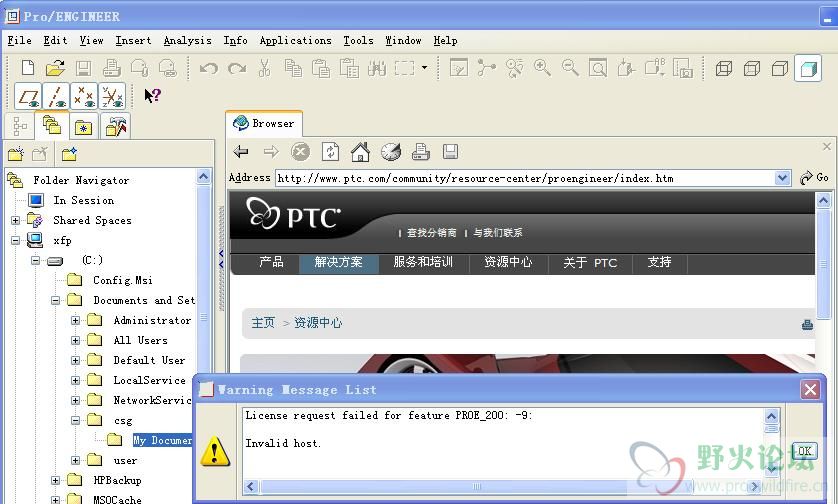Click the 产品 navigation link
The height and width of the screenshot is (504, 838).
271,262
